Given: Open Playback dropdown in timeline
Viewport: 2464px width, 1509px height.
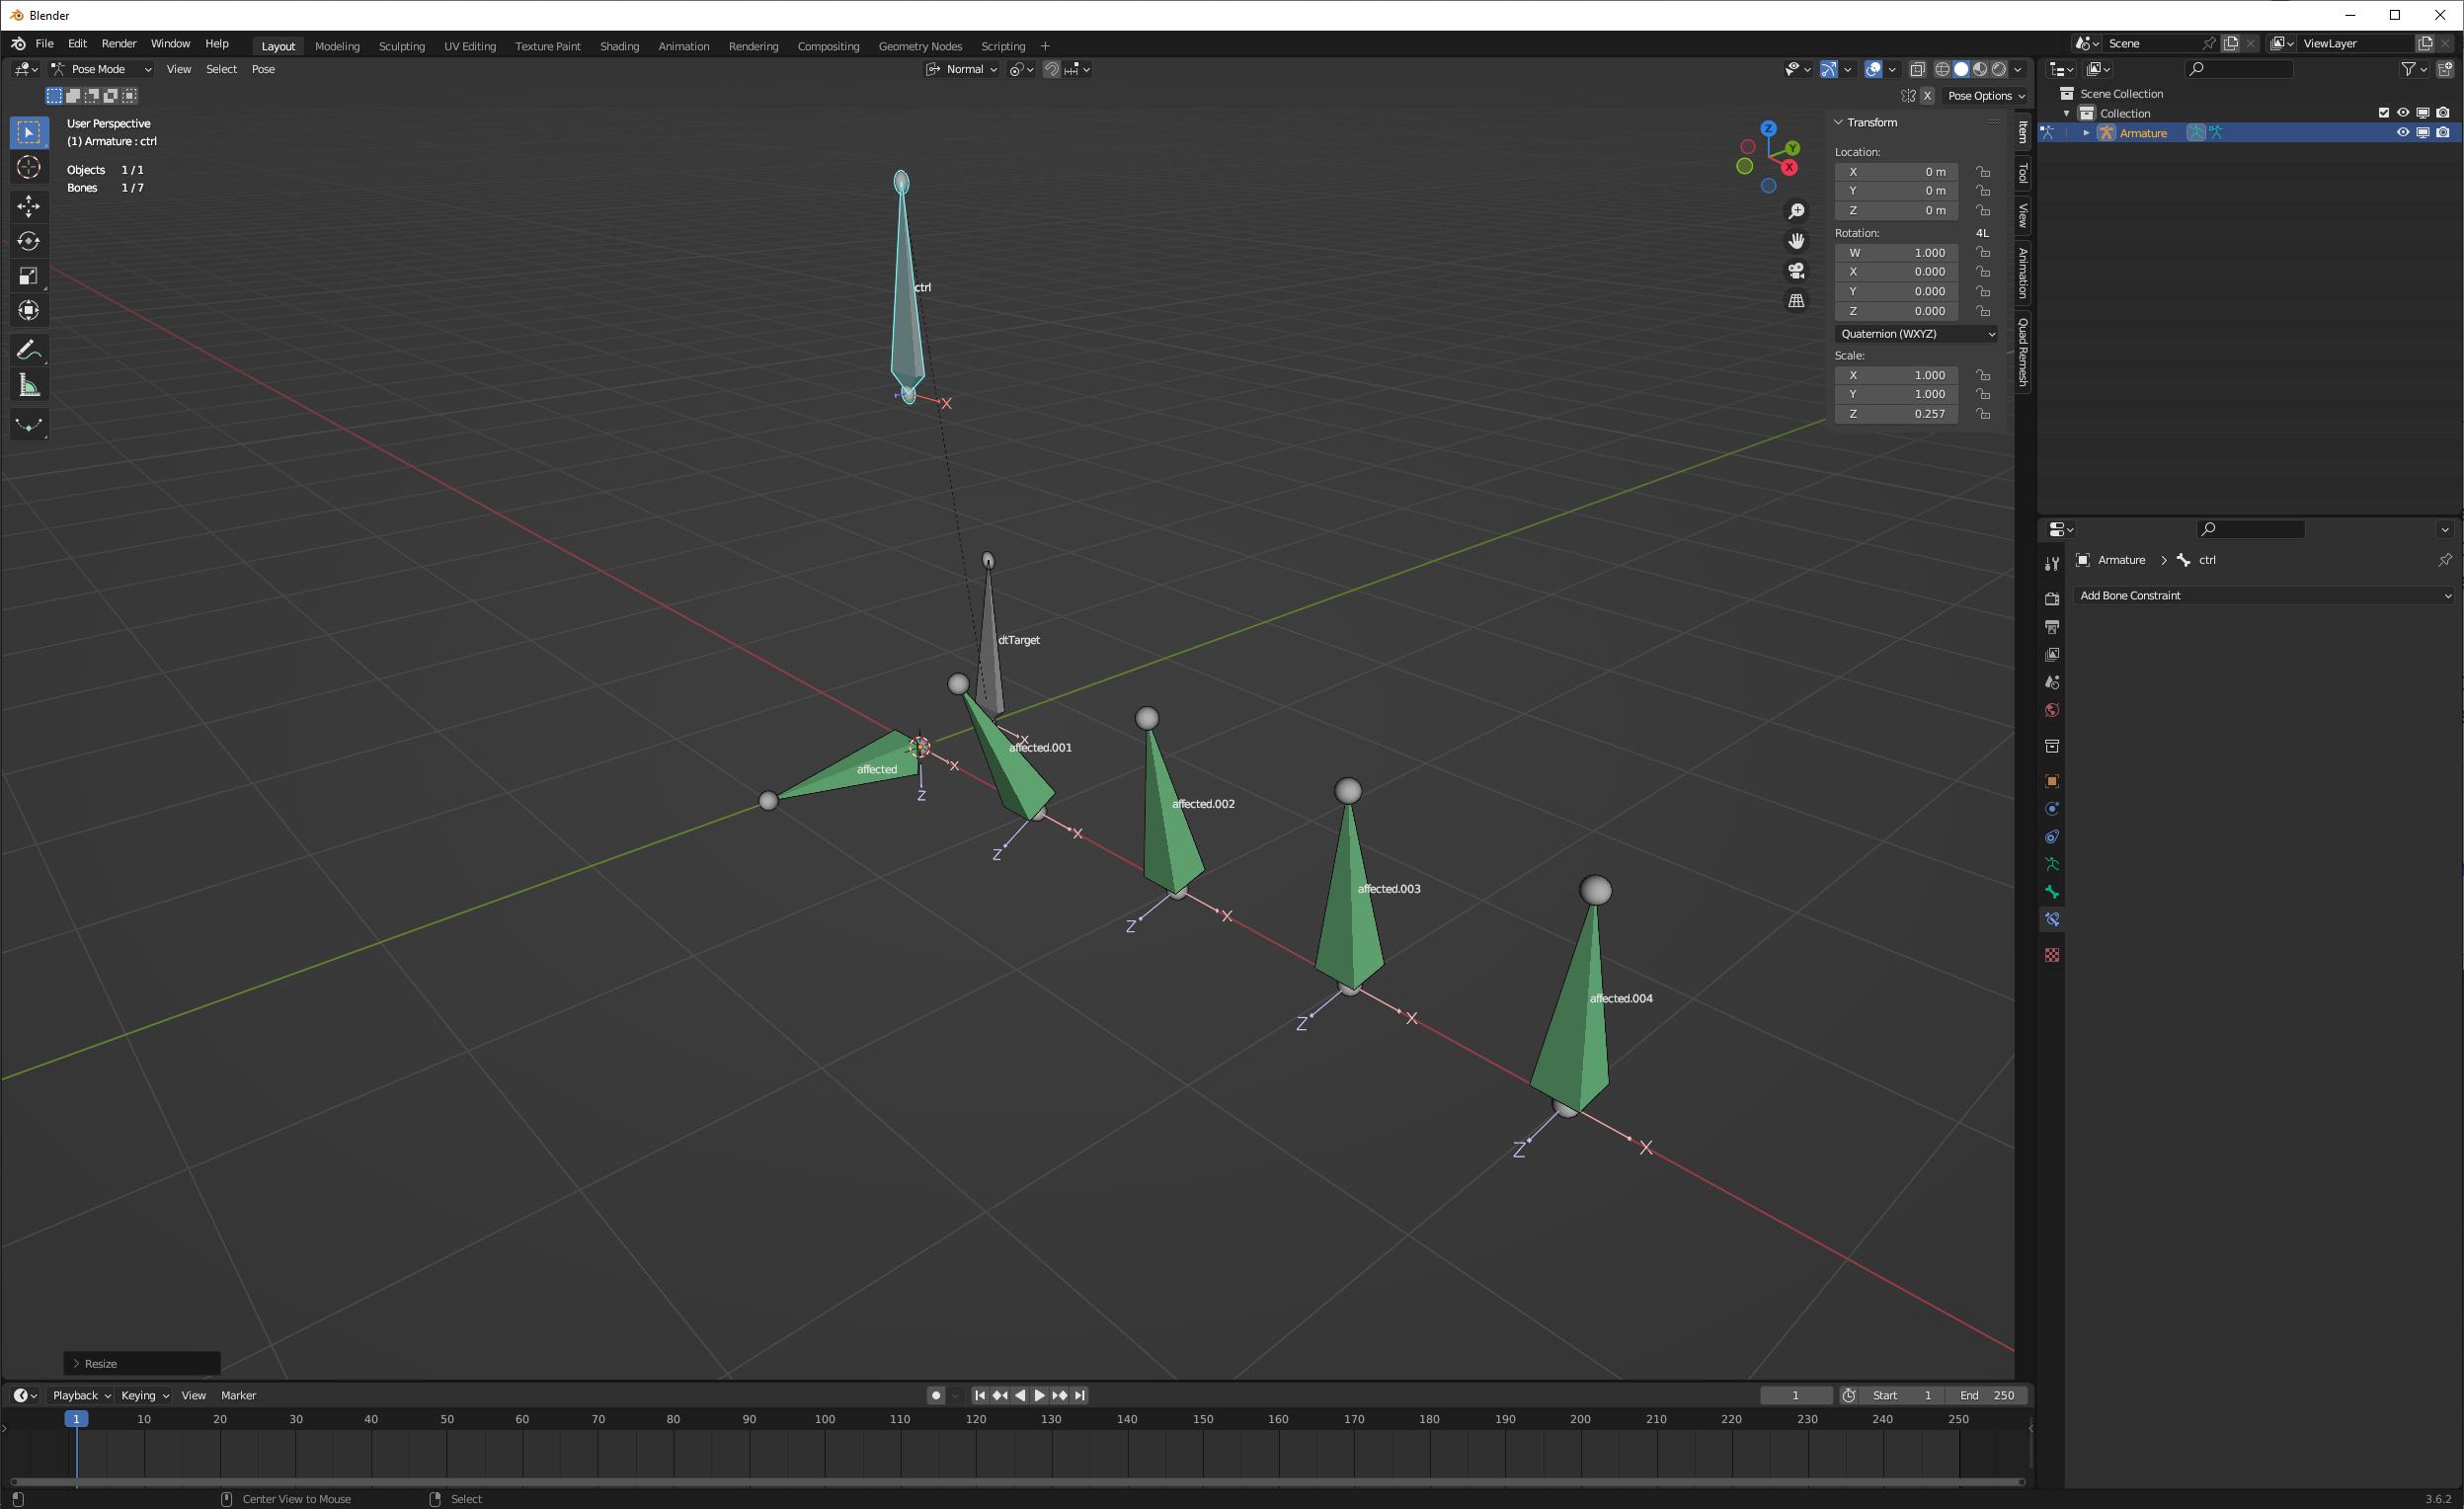Looking at the screenshot, I should click(x=80, y=1396).
